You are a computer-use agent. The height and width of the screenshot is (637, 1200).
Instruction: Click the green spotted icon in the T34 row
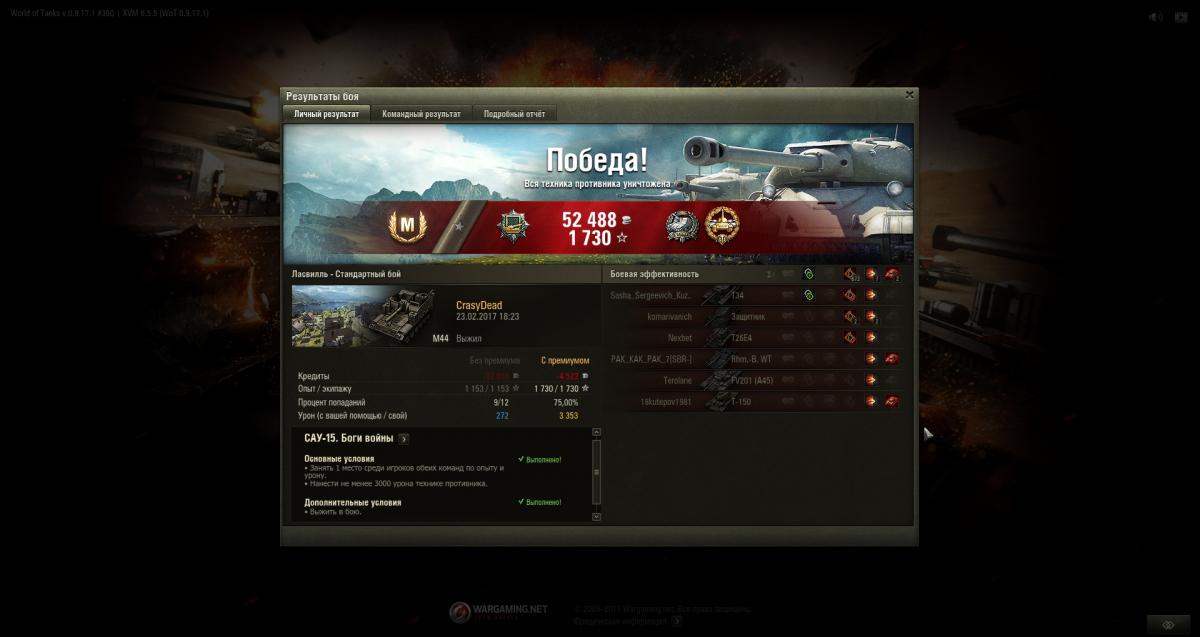808,295
